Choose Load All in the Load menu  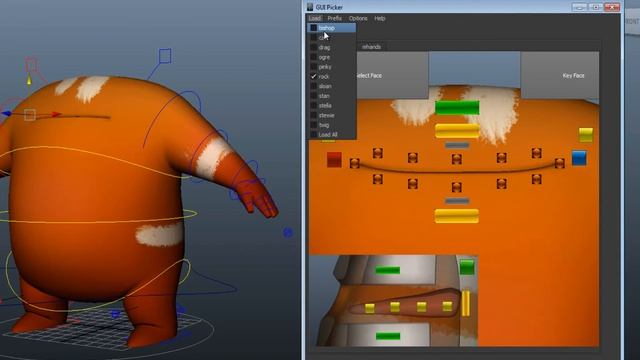pos(331,135)
